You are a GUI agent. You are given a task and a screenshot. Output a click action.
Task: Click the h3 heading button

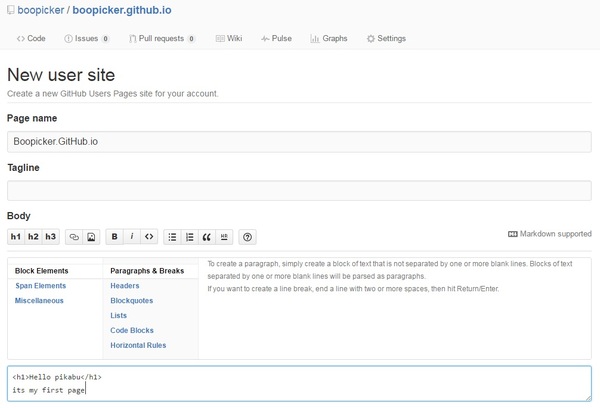pos(50,237)
